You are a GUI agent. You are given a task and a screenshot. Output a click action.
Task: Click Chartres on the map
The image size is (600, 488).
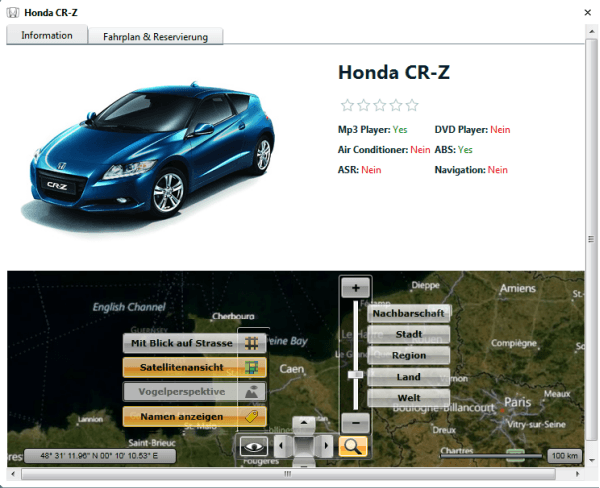457,450
